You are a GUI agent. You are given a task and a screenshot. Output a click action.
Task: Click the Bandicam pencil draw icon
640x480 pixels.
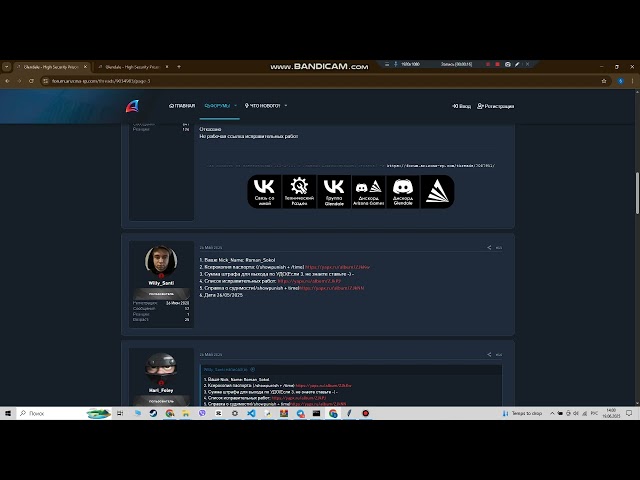click(x=517, y=64)
